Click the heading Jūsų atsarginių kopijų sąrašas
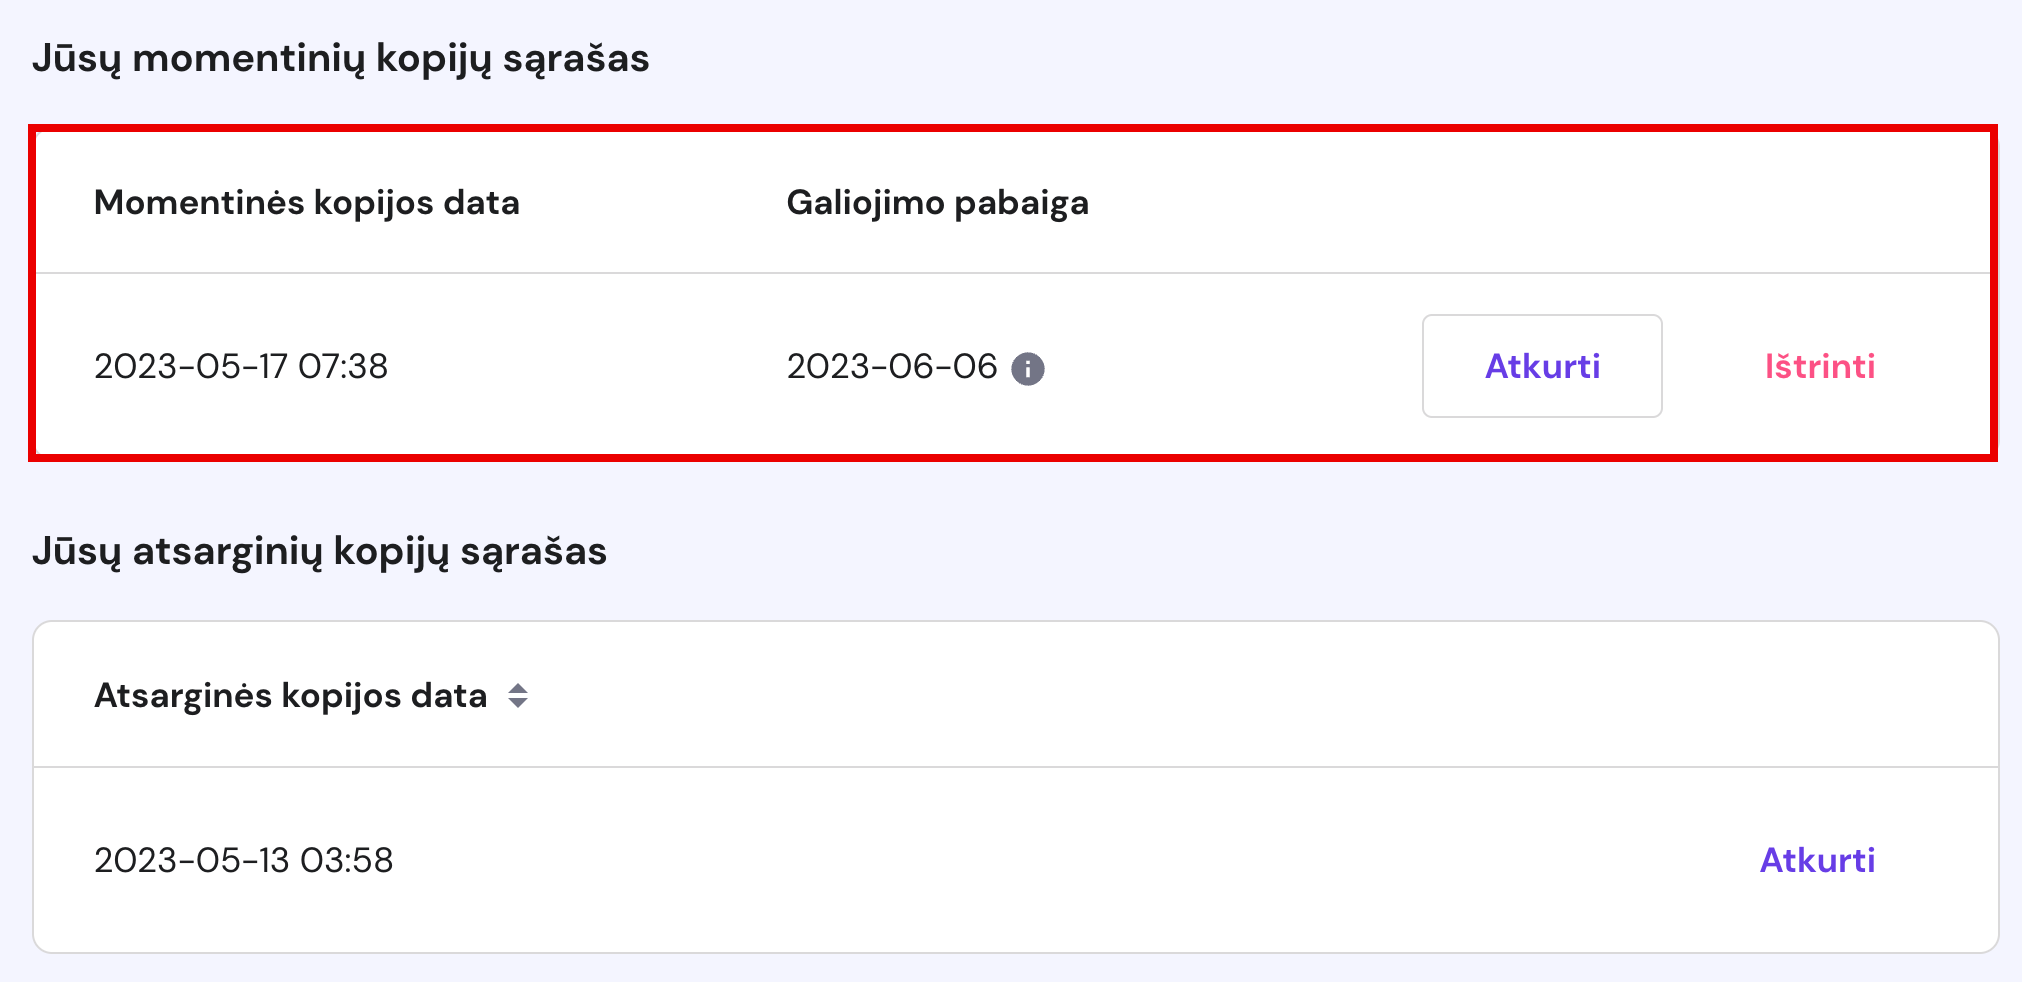 click(319, 552)
